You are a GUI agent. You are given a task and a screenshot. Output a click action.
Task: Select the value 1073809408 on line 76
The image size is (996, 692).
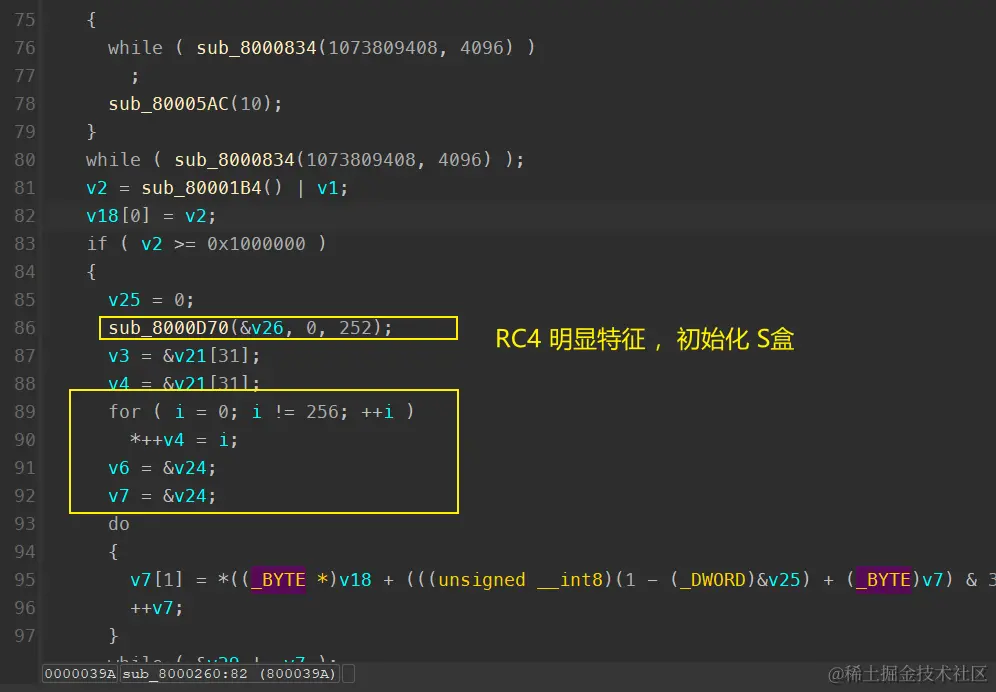click(x=382, y=48)
